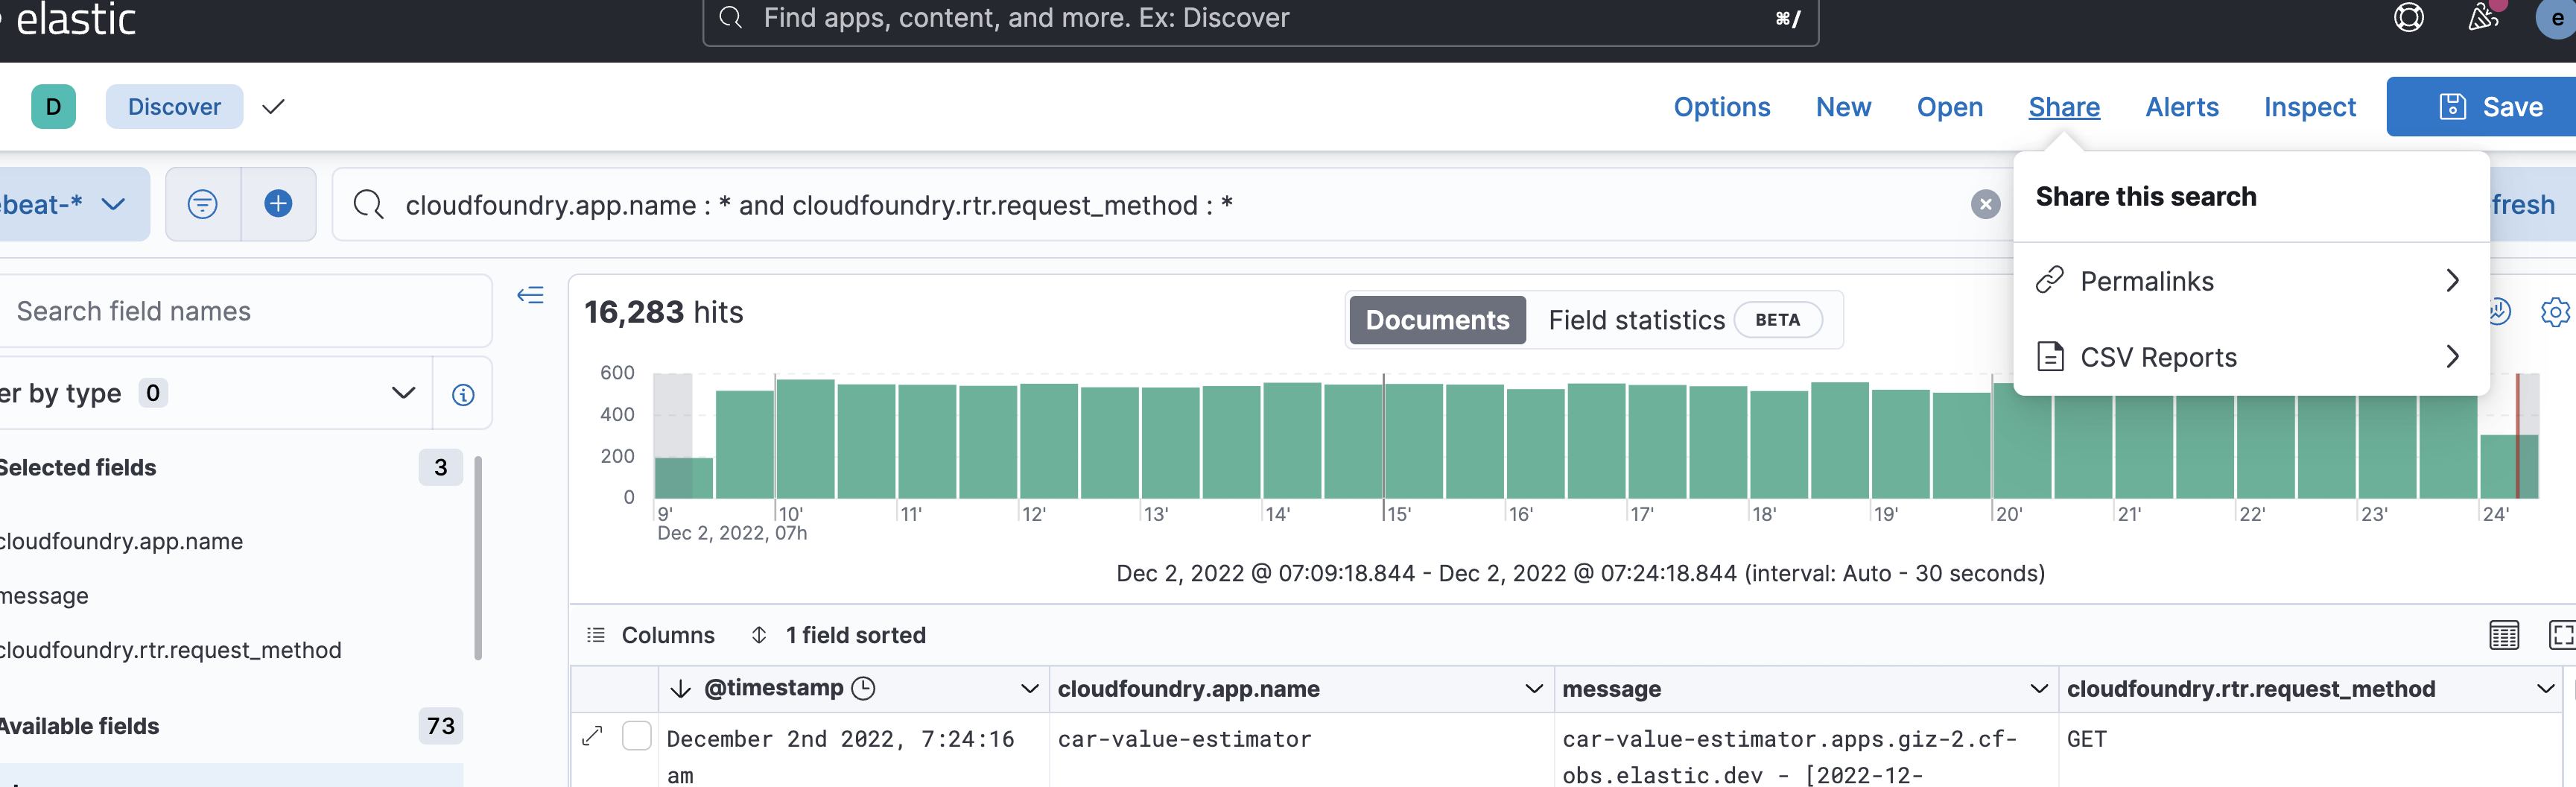Viewport: 2576px width, 787px height.
Task: Open the newsfeed icon in header
Action: [x=2483, y=16]
